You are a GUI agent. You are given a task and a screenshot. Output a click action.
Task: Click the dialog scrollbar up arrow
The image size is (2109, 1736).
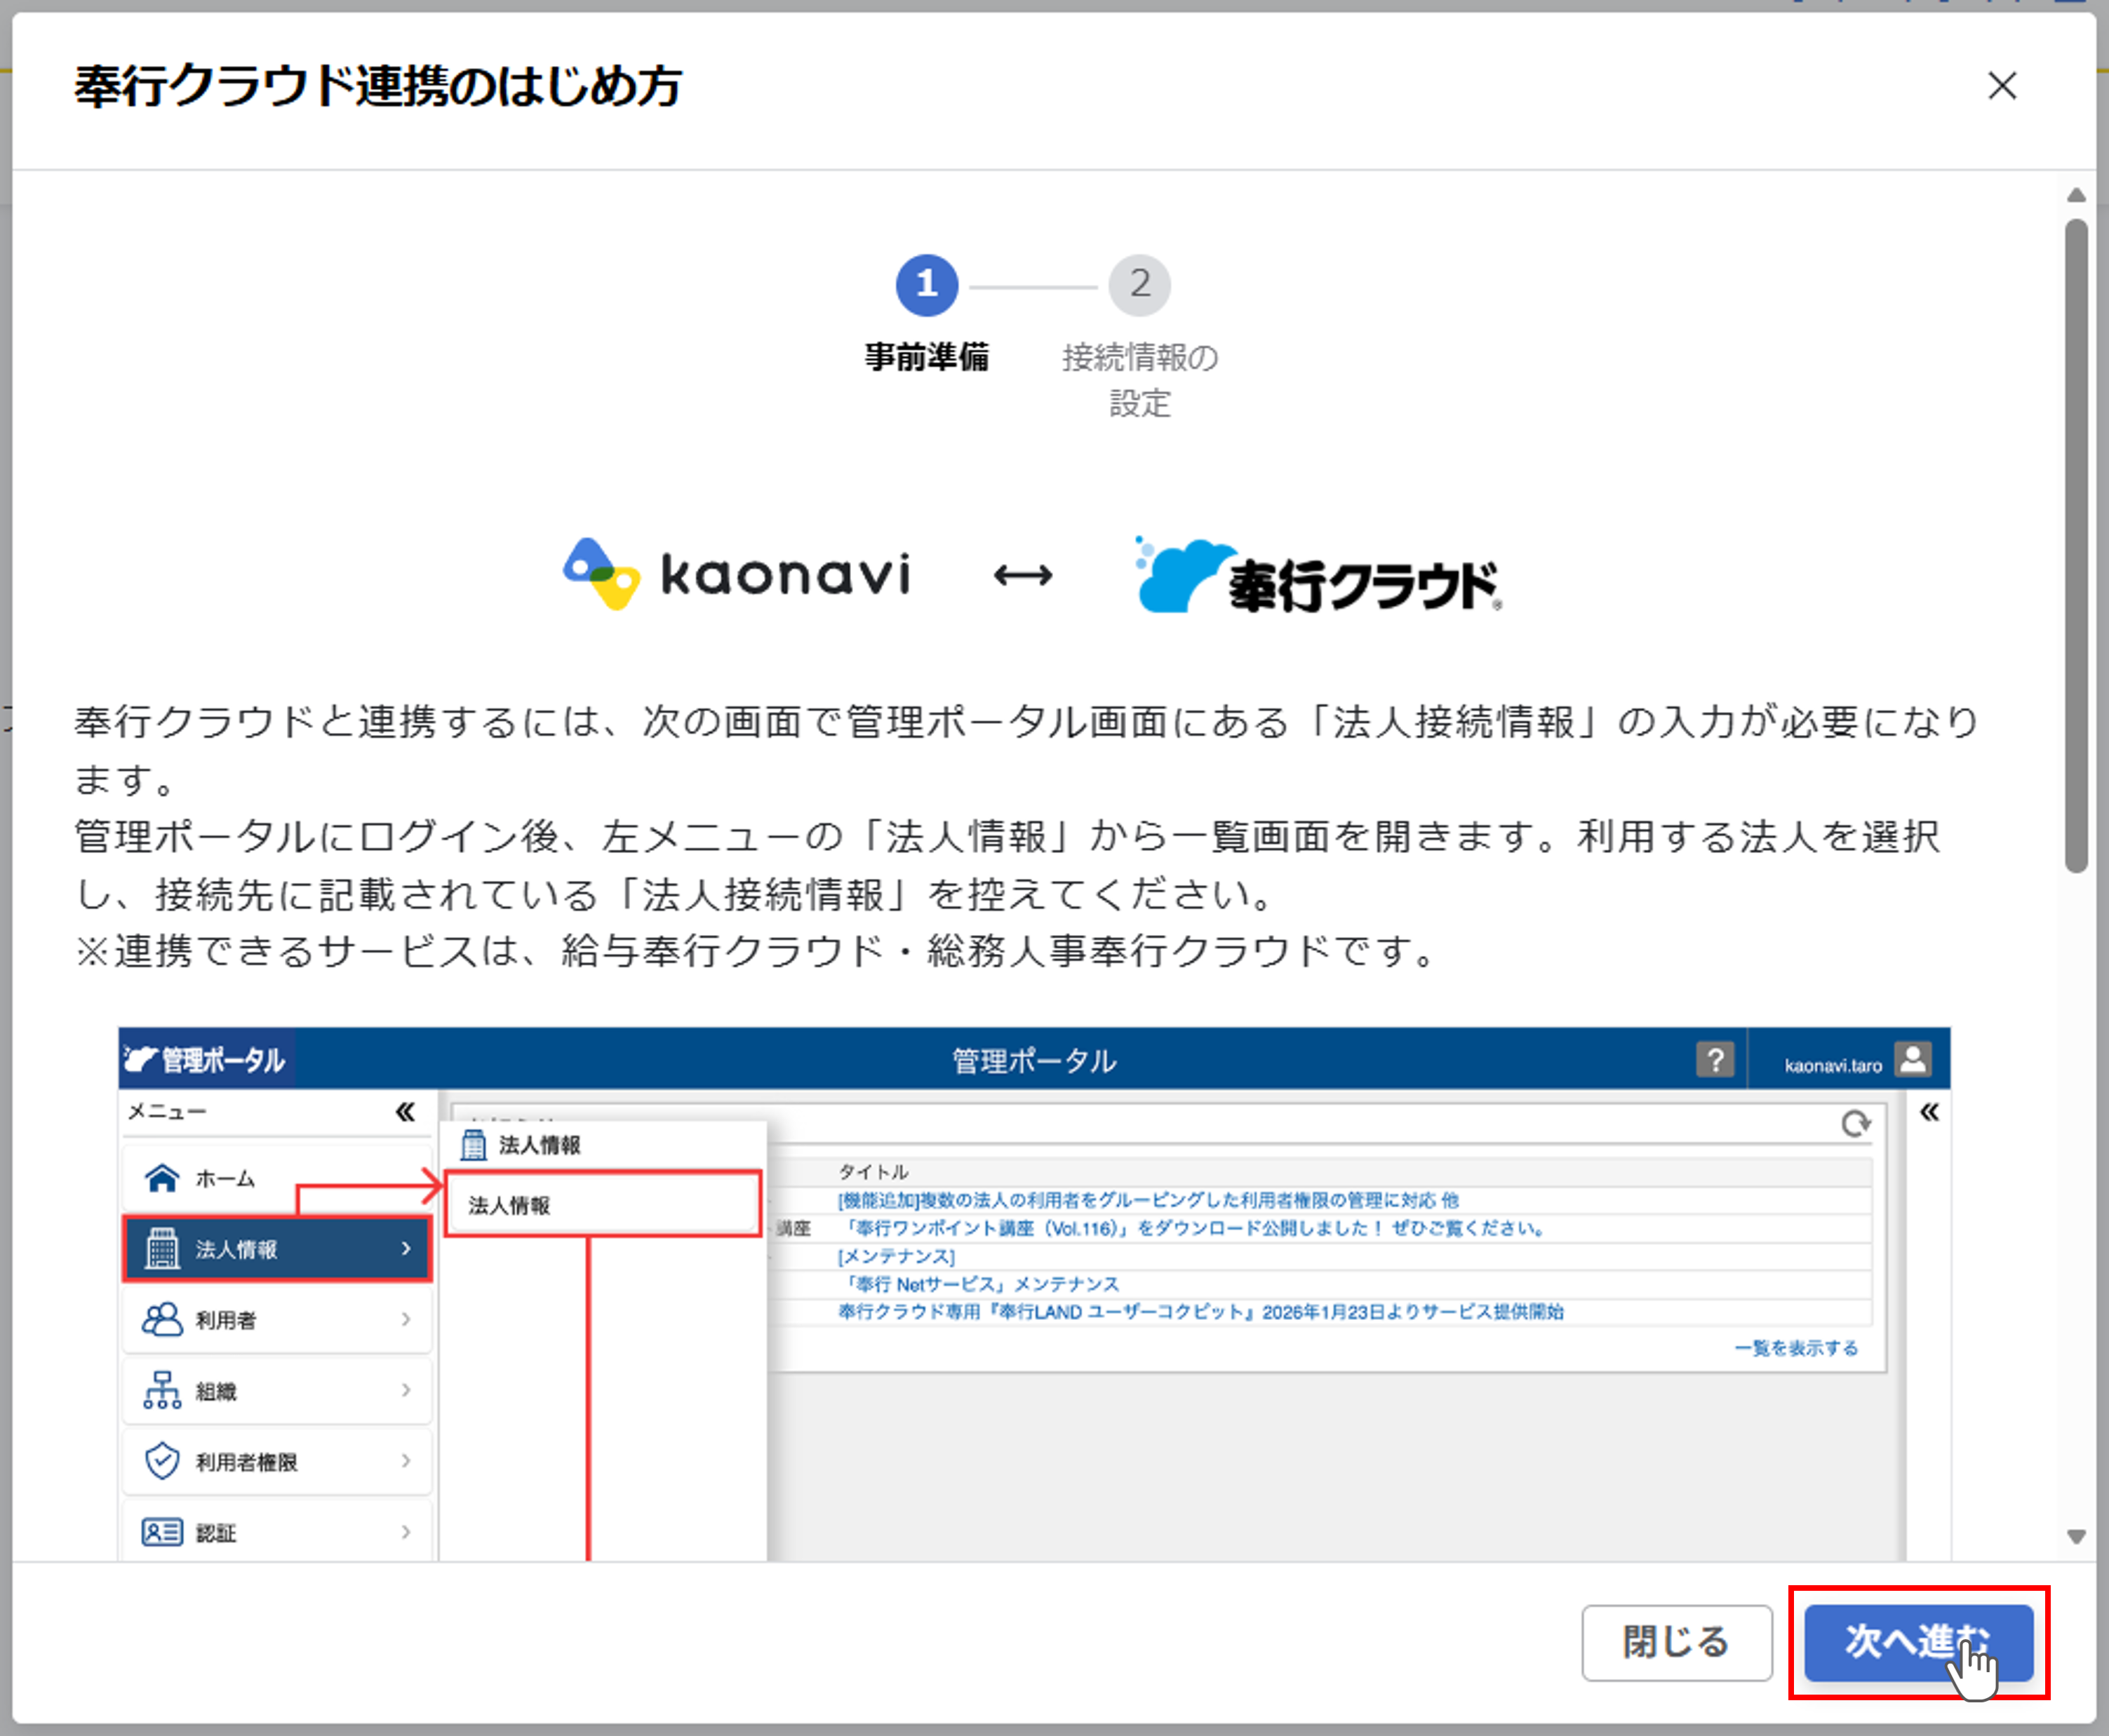tap(2076, 195)
